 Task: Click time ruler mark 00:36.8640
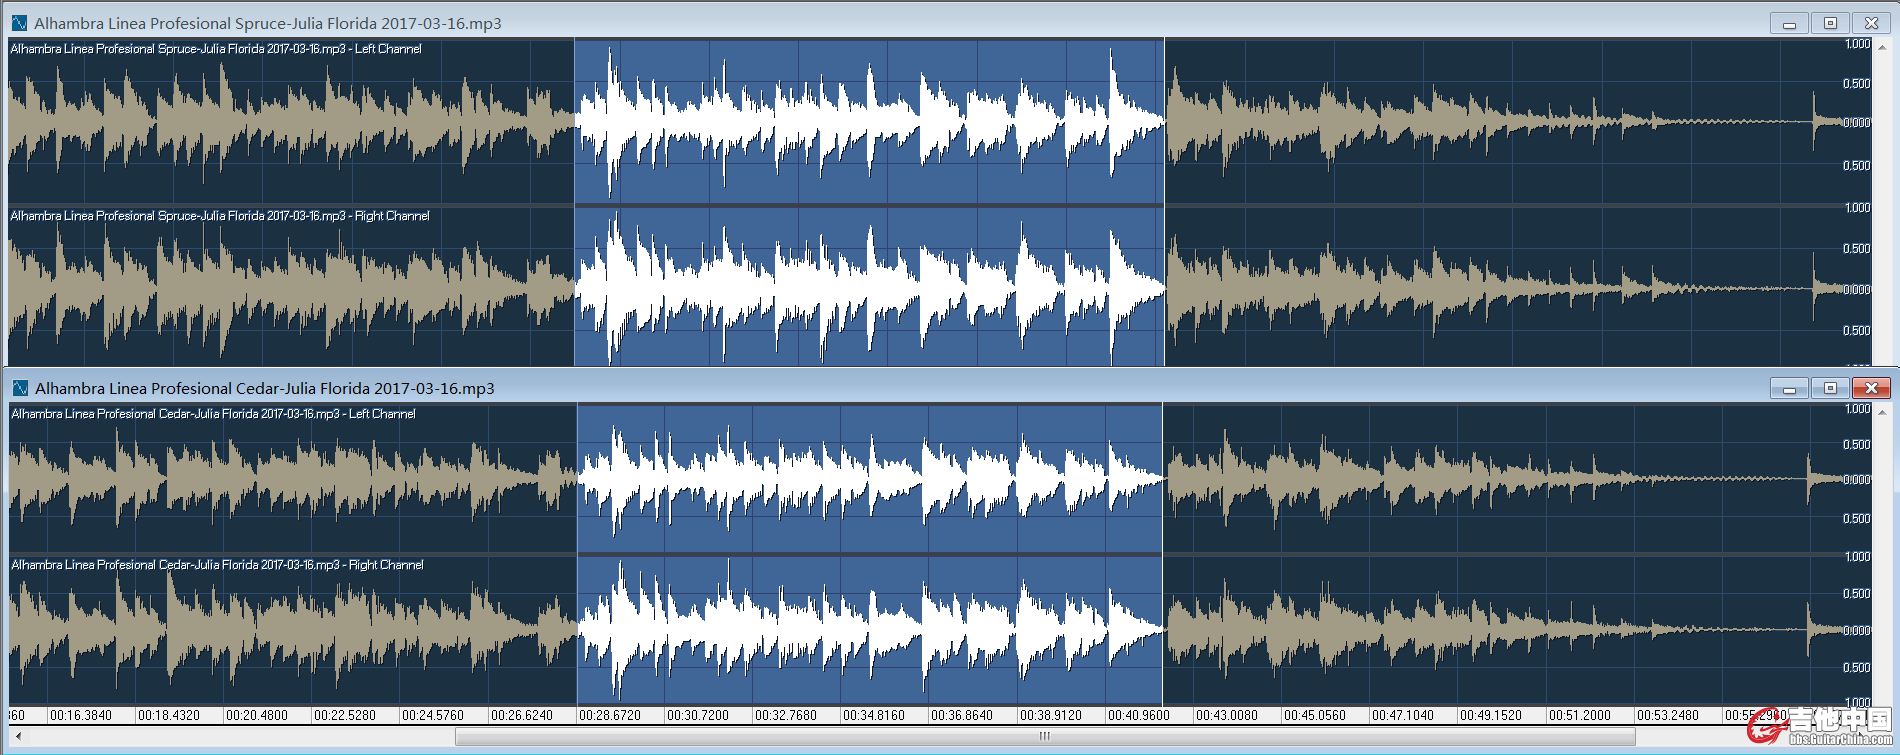[962, 716]
